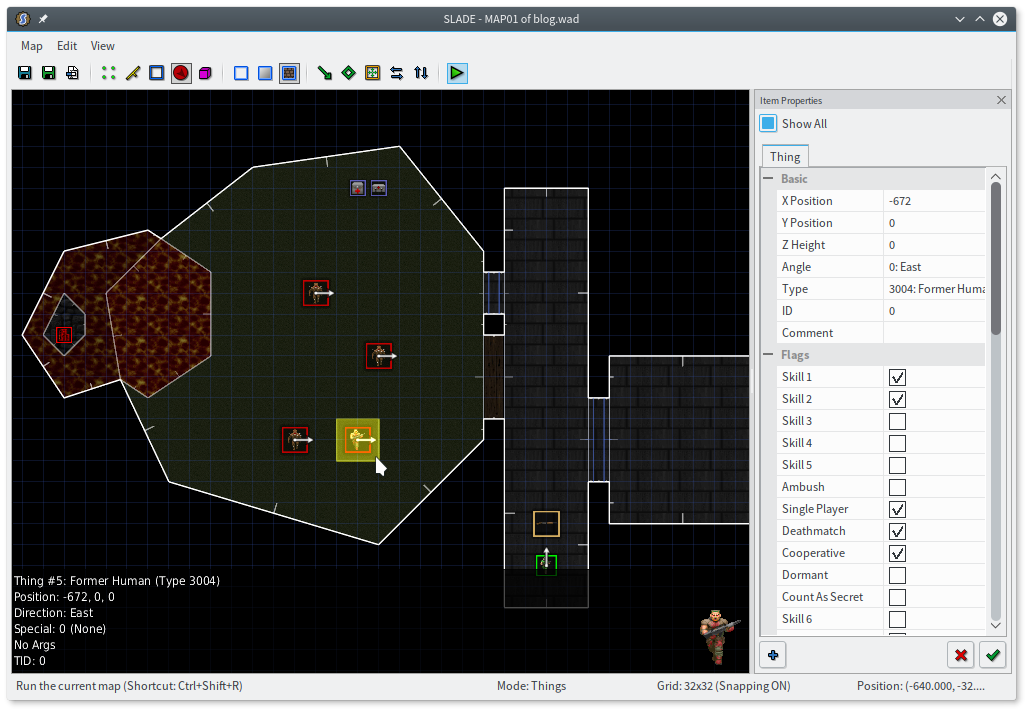Click the 'Grid: 32x32 (Snapping ON)' status text

[723, 686]
